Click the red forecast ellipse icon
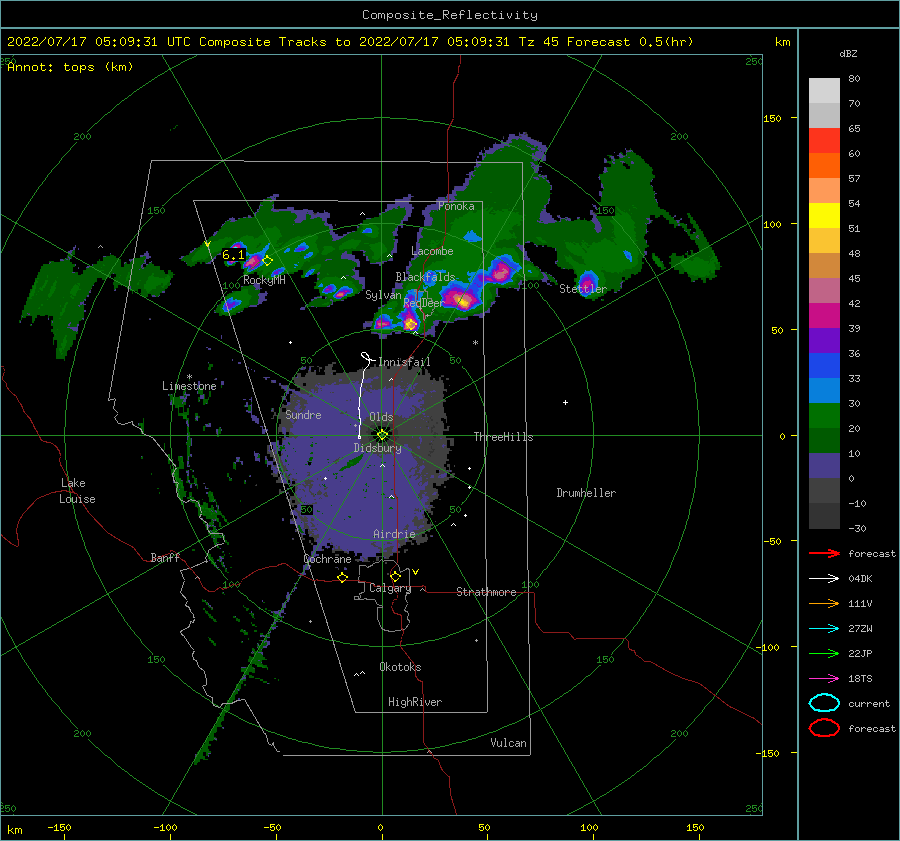This screenshot has height=841, width=900. [824, 728]
